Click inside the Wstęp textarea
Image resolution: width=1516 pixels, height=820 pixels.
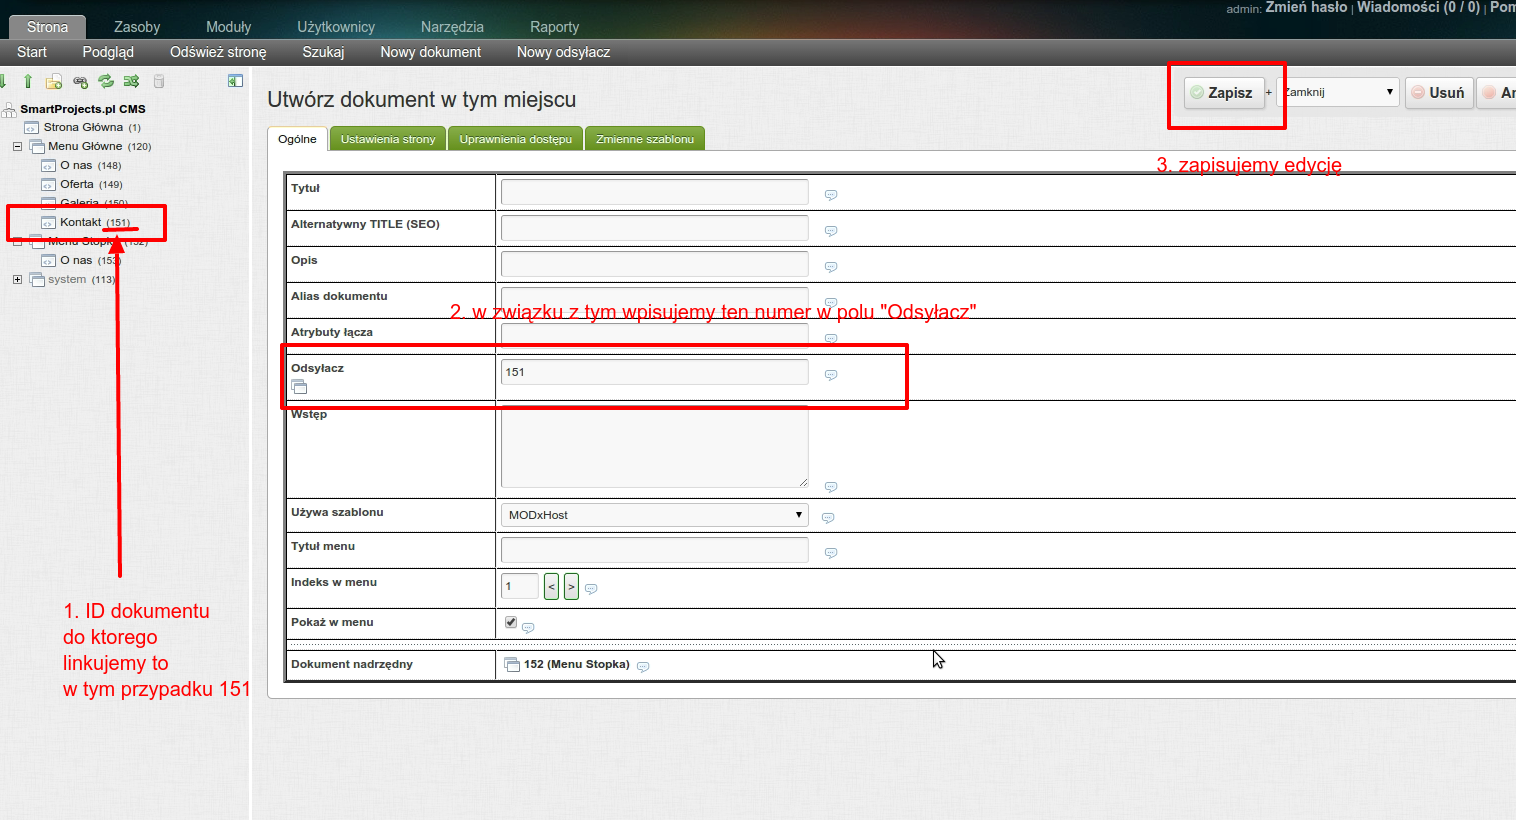click(x=654, y=446)
